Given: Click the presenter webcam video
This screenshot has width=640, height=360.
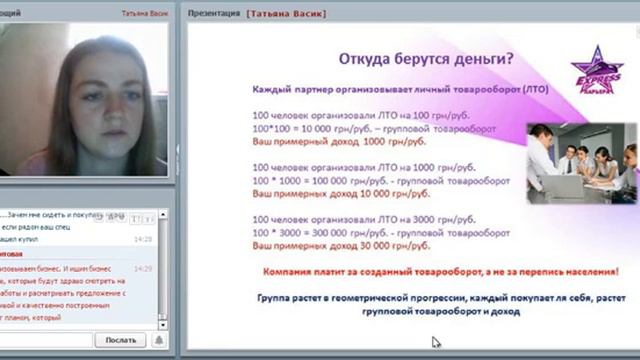Looking at the screenshot, I should tap(84, 99).
